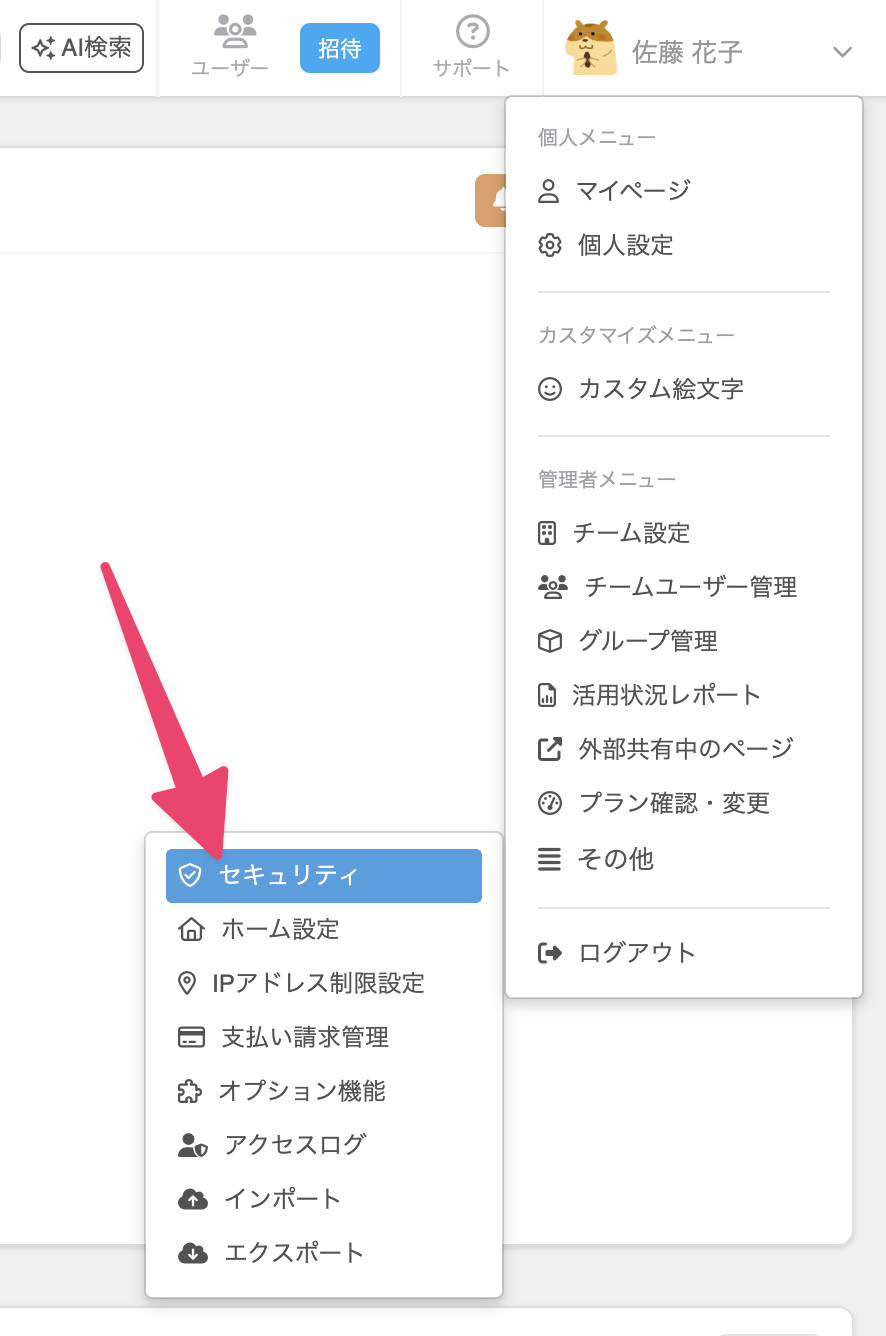Click the チームユーザー管理 users icon
Screen dimensions: 886x1336
pyautogui.click(x=552, y=587)
